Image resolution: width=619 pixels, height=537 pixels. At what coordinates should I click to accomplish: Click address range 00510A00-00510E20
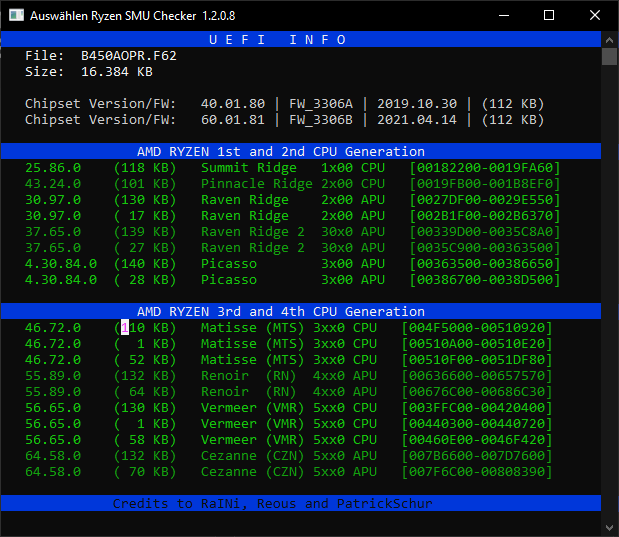click(x=477, y=344)
